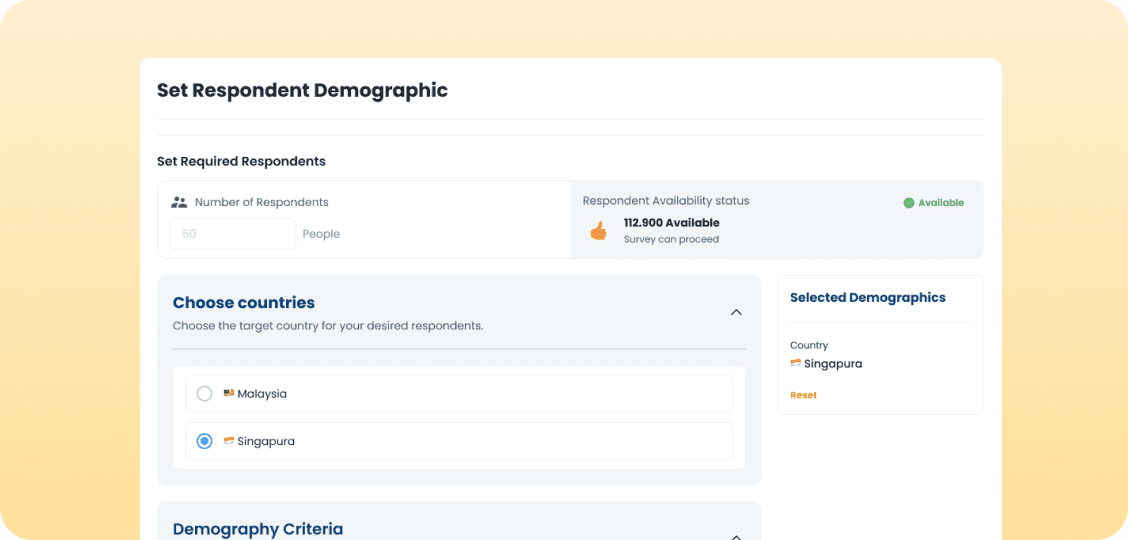Select the Malaysia radio button
This screenshot has height=540, width=1128.
pyautogui.click(x=204, y=393)
